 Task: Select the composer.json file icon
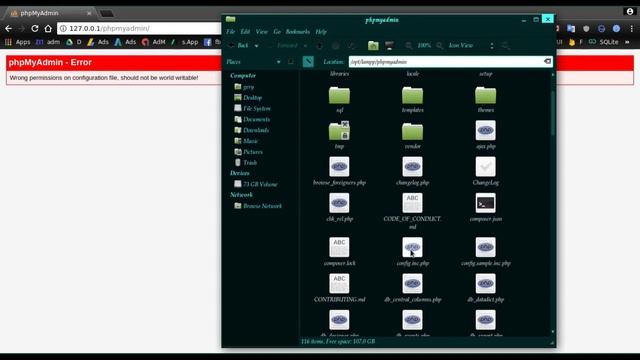click(x=485, y=203)
